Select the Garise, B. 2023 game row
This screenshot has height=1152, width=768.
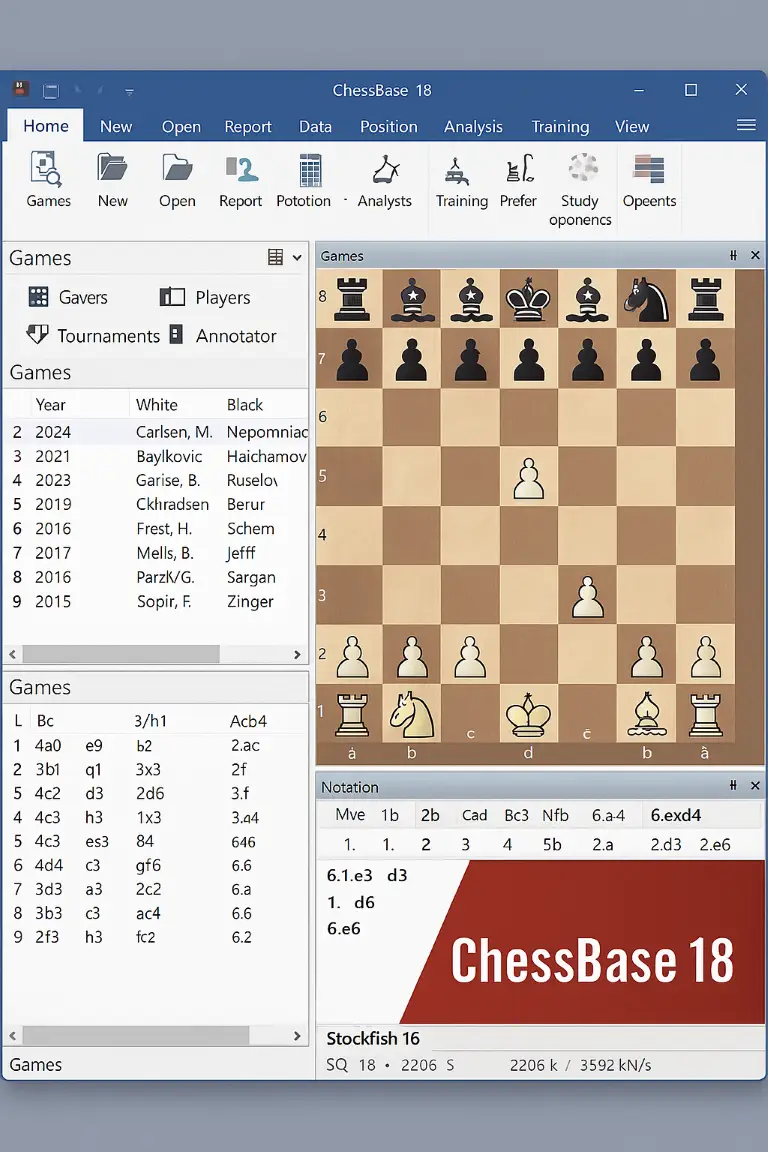pyautogui.click(x=156, y=480)
